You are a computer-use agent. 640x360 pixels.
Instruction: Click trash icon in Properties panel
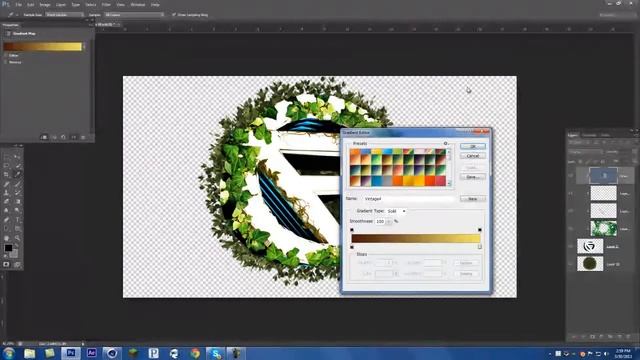point(83,138)
